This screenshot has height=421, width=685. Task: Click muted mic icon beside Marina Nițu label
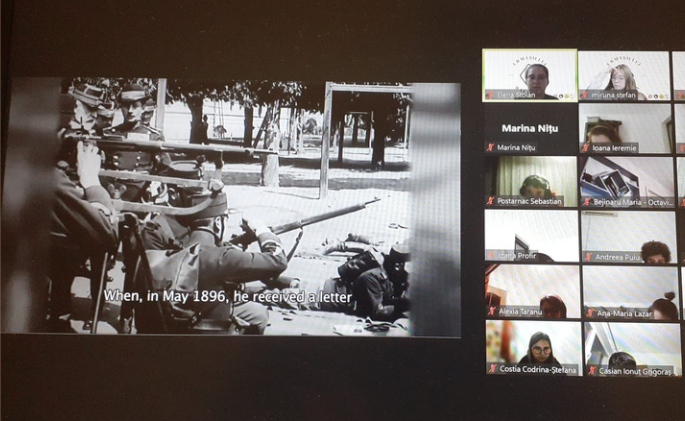pos(491,148)
